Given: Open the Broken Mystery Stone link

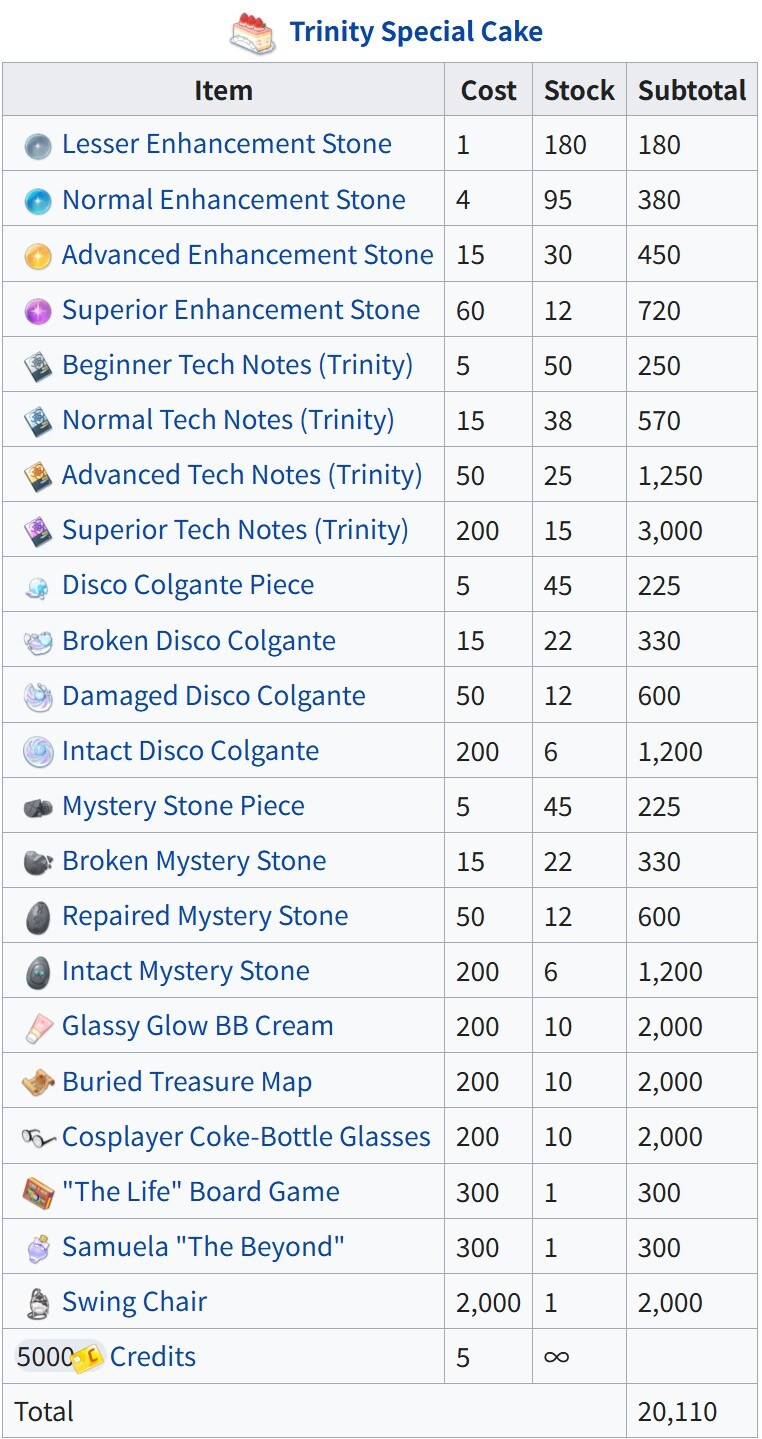Looking at the screenshot, I should pos(194,861).
